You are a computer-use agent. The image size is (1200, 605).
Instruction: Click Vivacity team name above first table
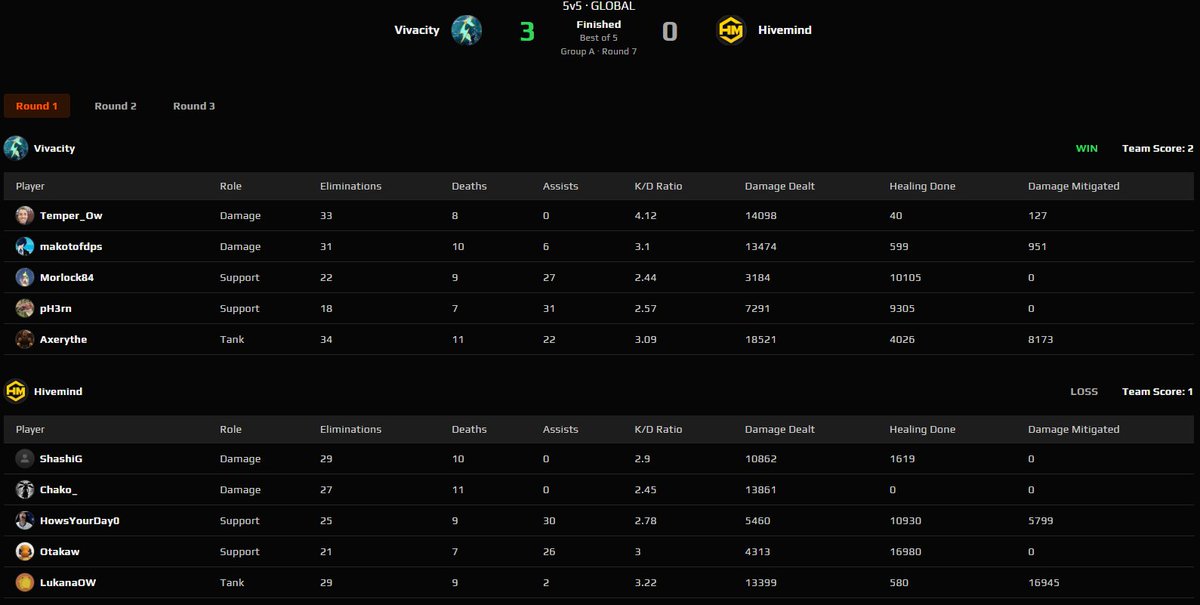point(54,148)
